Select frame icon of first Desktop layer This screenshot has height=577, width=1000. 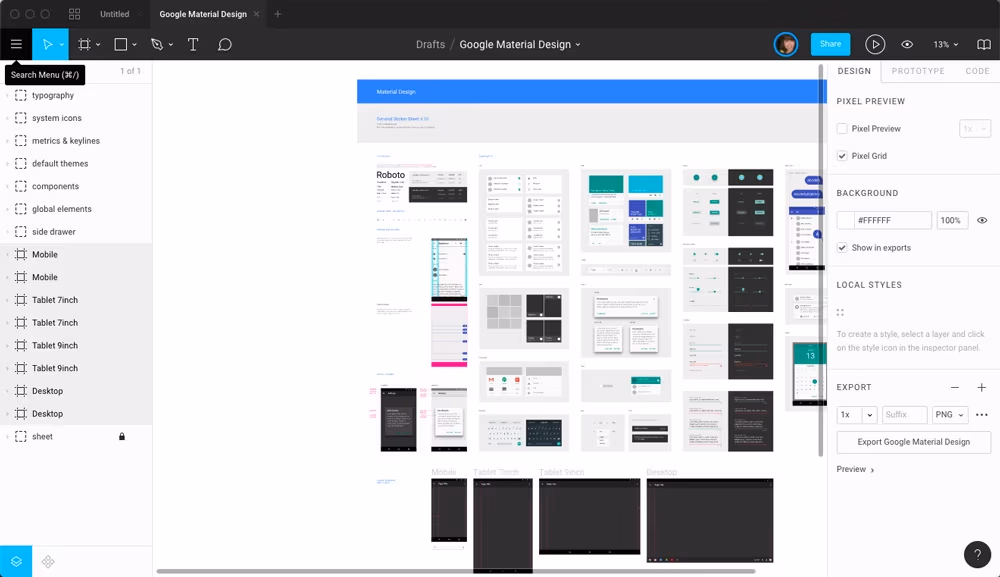20,391
